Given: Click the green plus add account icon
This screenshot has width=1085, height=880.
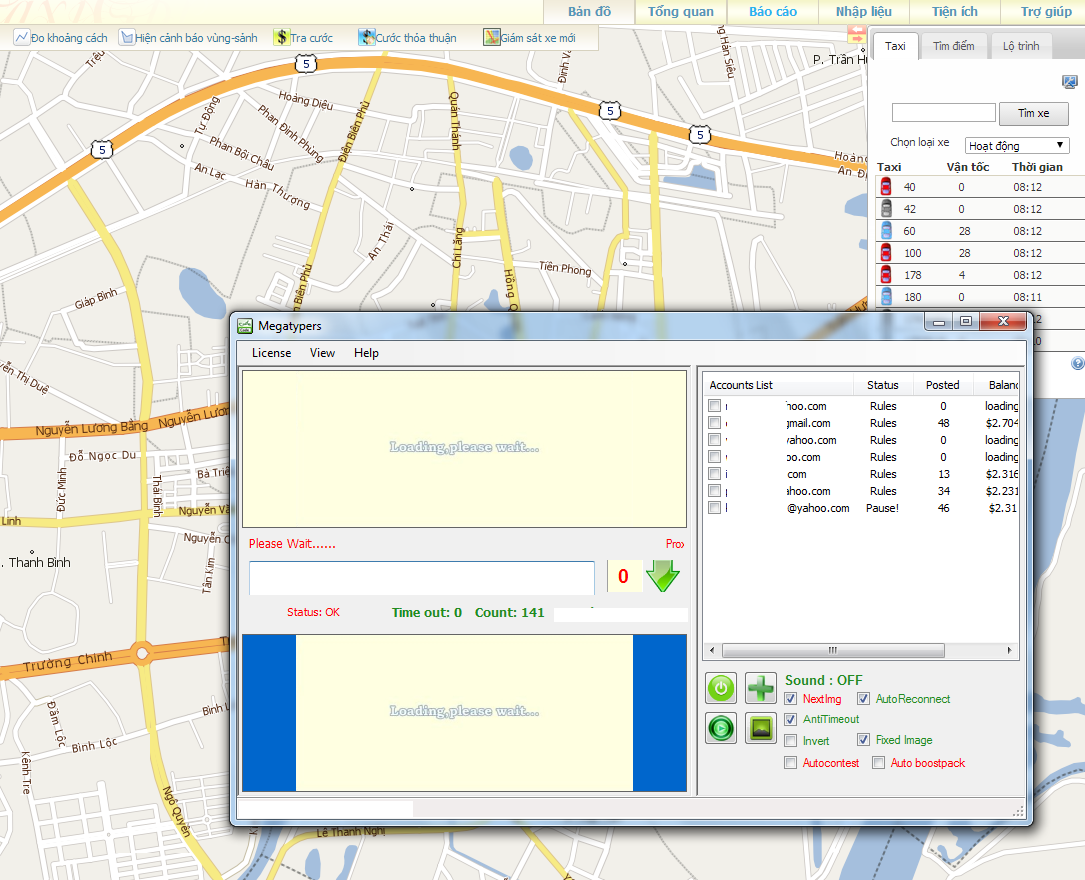Looking at the screenshot, I should point(761,688).
